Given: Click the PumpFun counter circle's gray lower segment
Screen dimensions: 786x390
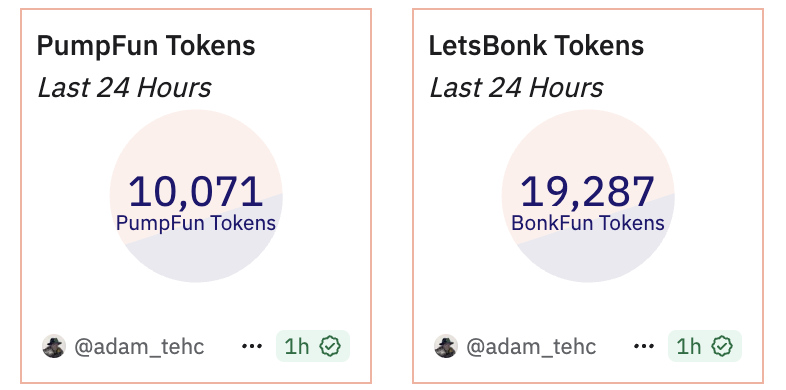Looking at the screenshot, I should (201, 258).
